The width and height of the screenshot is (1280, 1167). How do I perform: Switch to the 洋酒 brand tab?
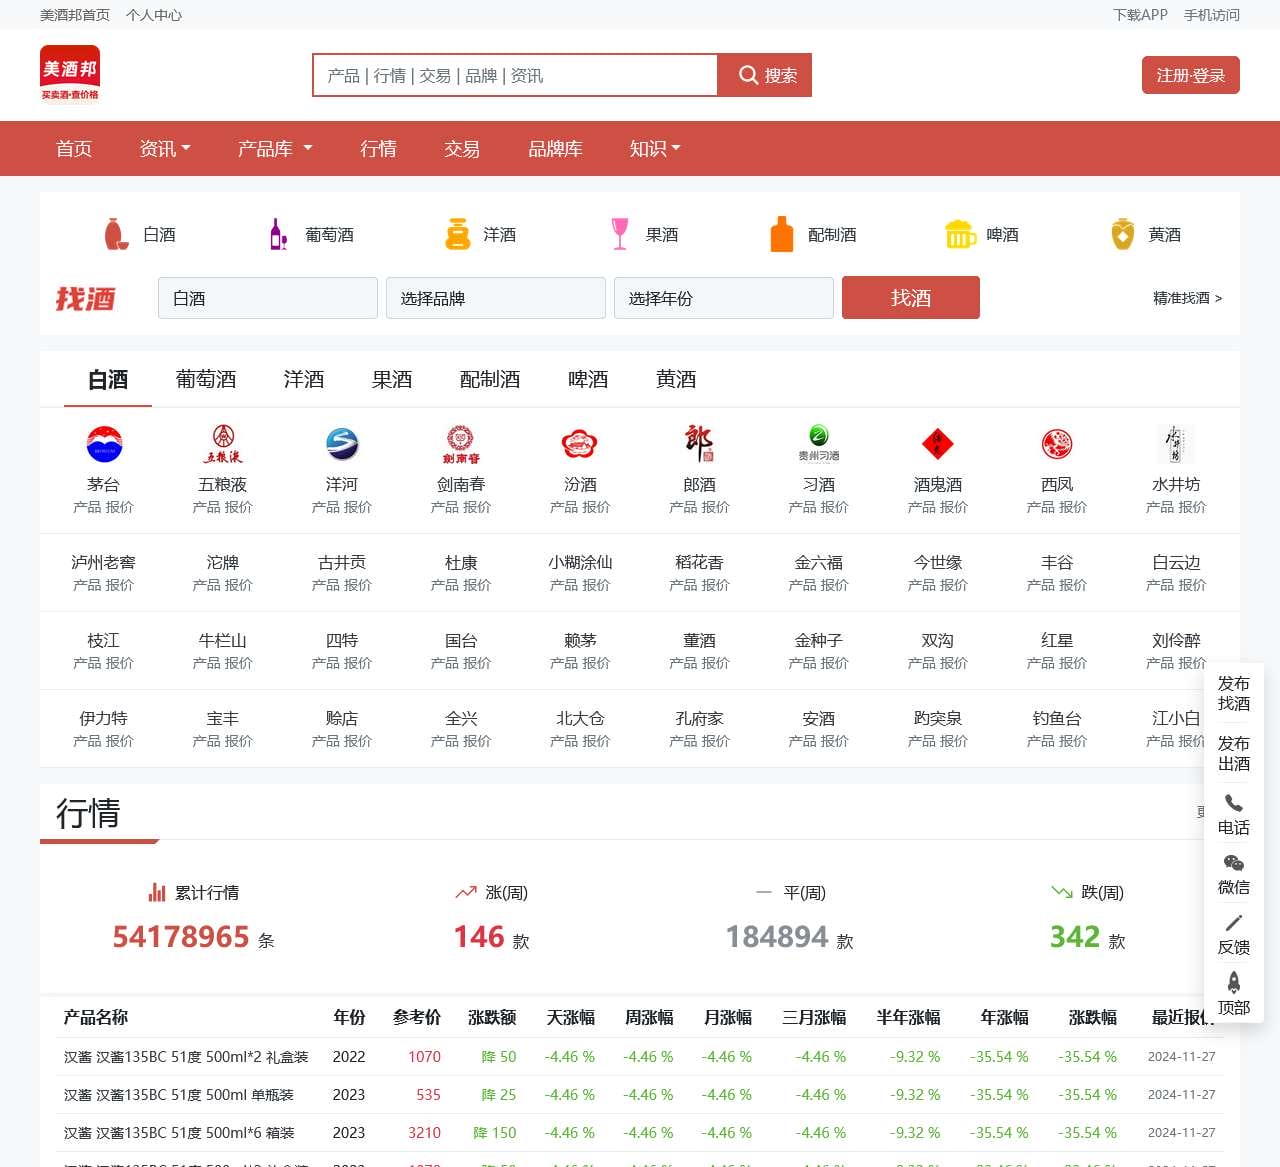point(304,379)
